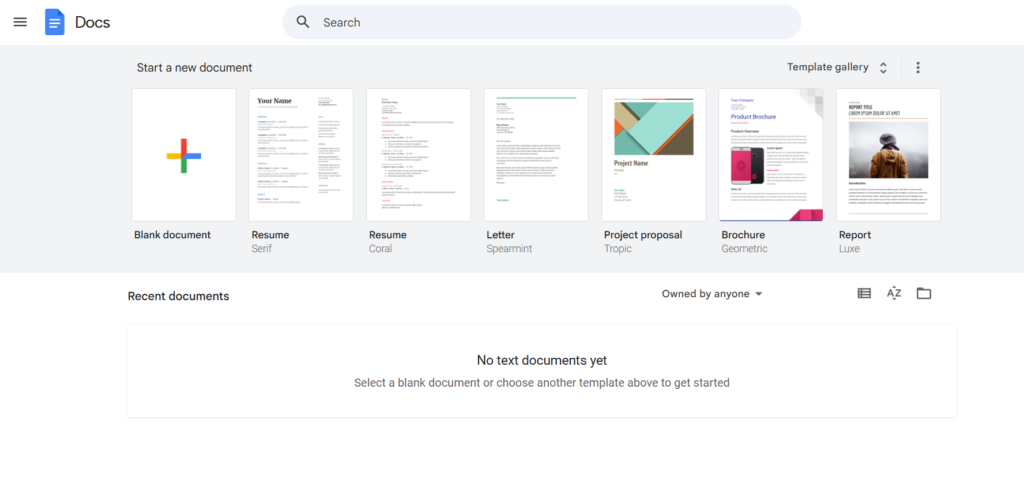1024x479 pixels.
Task: Click the Template gallery up-down arrows
Action: (x=883, y=68)
